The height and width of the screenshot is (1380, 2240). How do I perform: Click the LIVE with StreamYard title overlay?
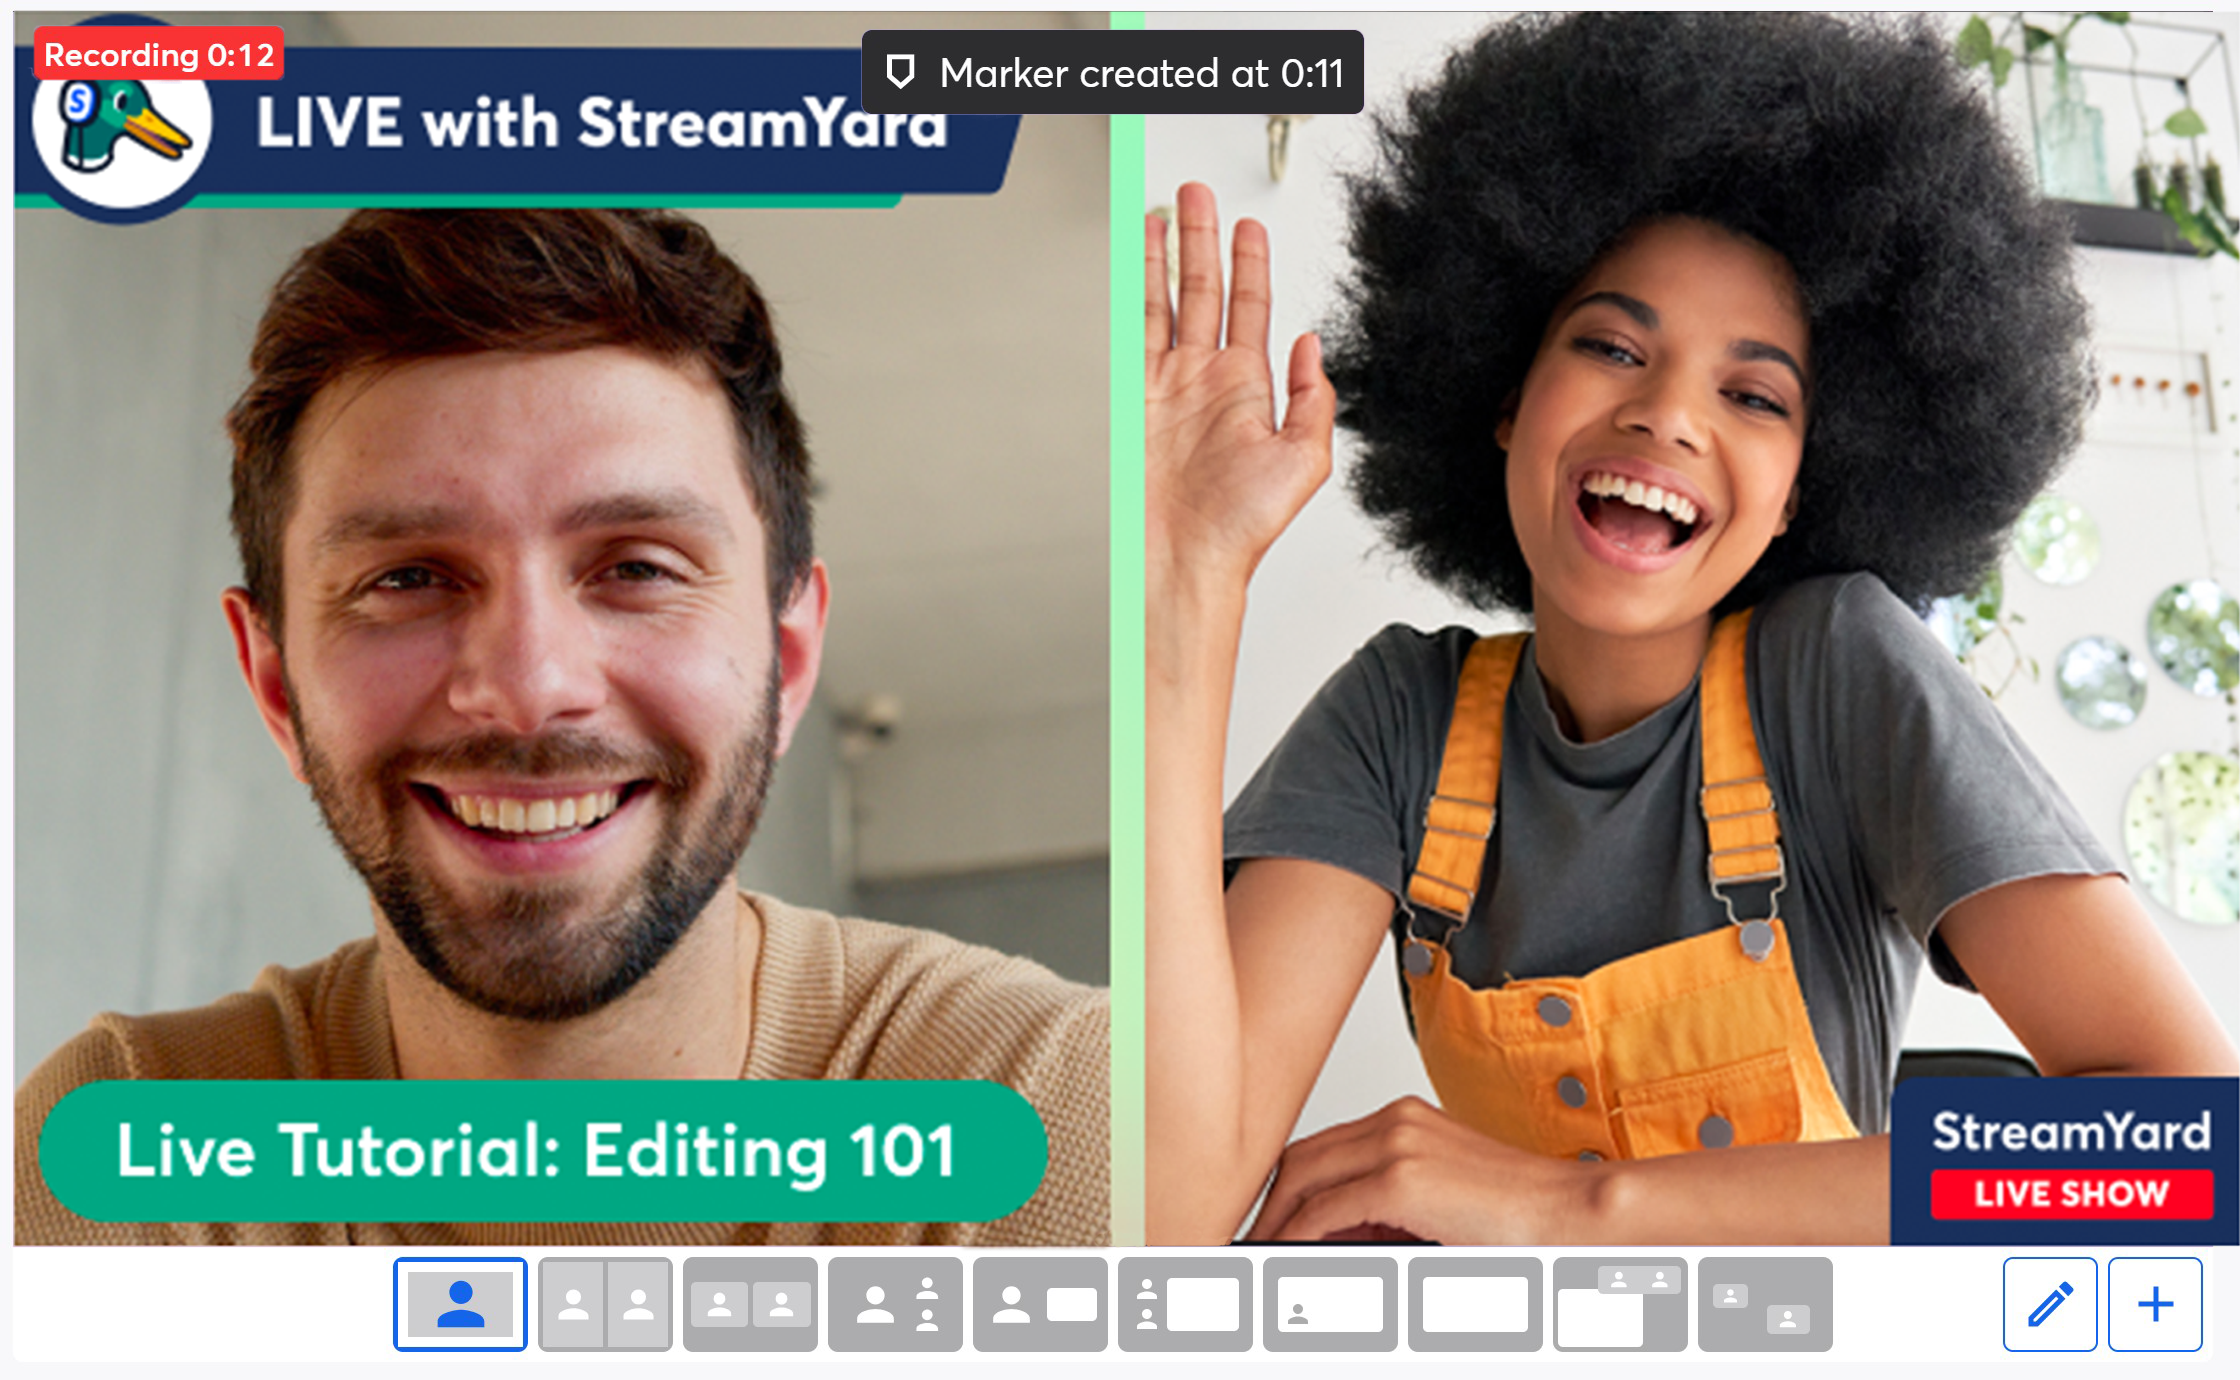(x=600, y=122)
